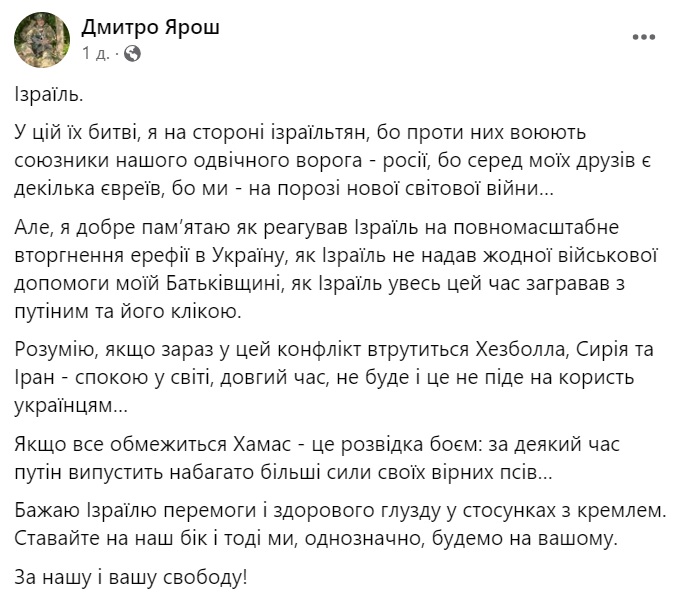Image resolution: width=679 pixels, height=598 pixels.
Task: Click the line starting 'Іран - спокою у світі'
Action: [324, 378]
